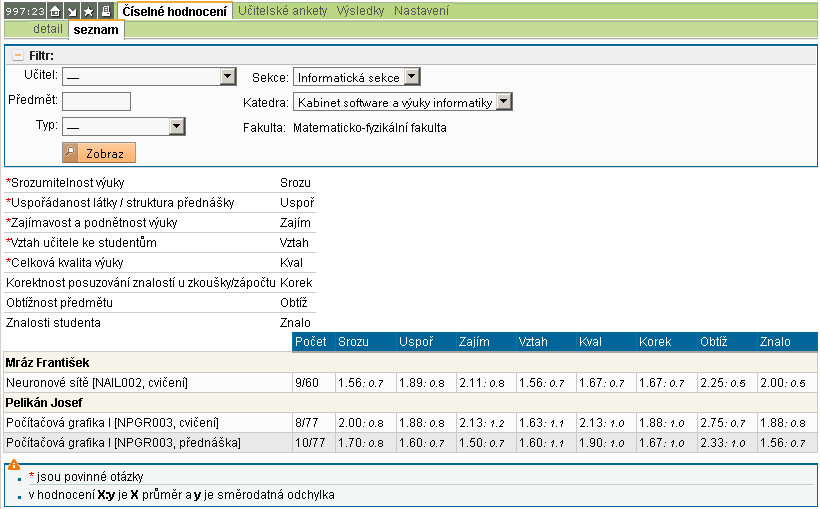Click the Předmět text input field
This screenshot has height=509, width=820.
96,101
